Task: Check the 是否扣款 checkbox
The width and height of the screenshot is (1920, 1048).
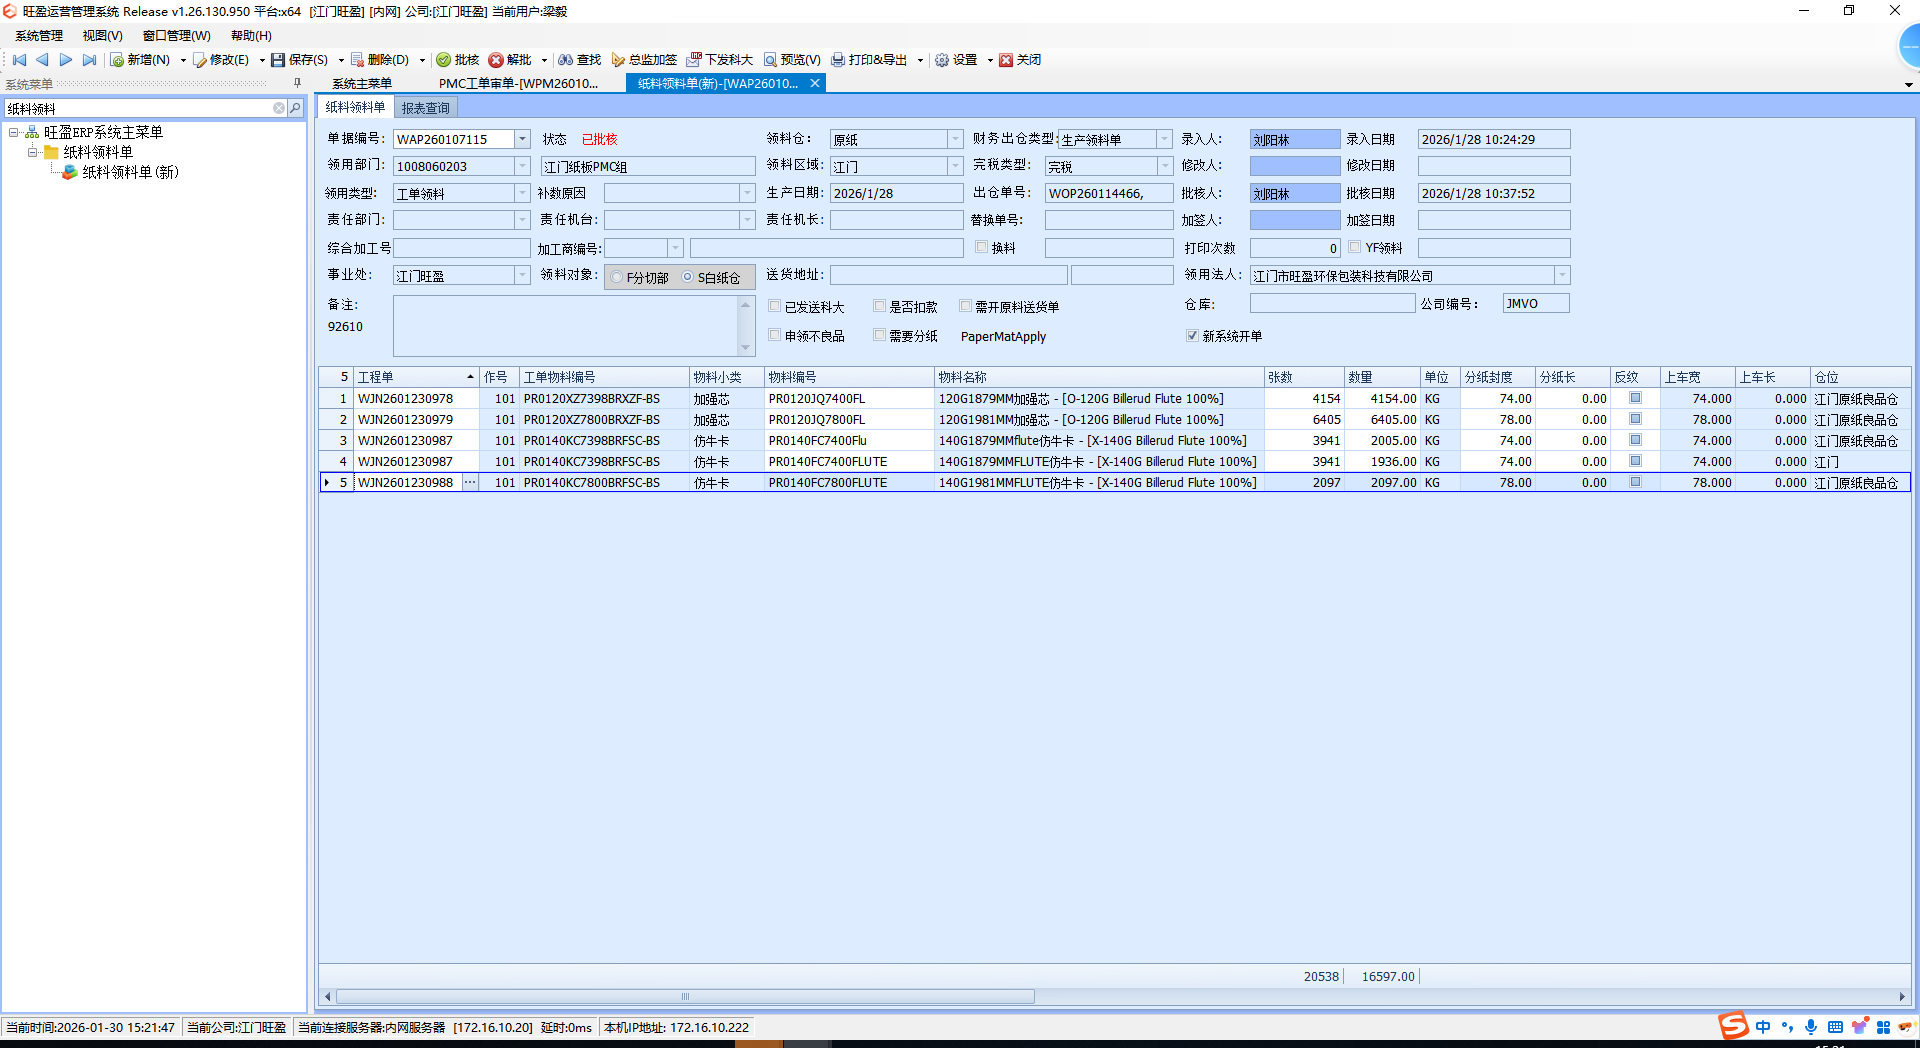Action: (879, 306)
